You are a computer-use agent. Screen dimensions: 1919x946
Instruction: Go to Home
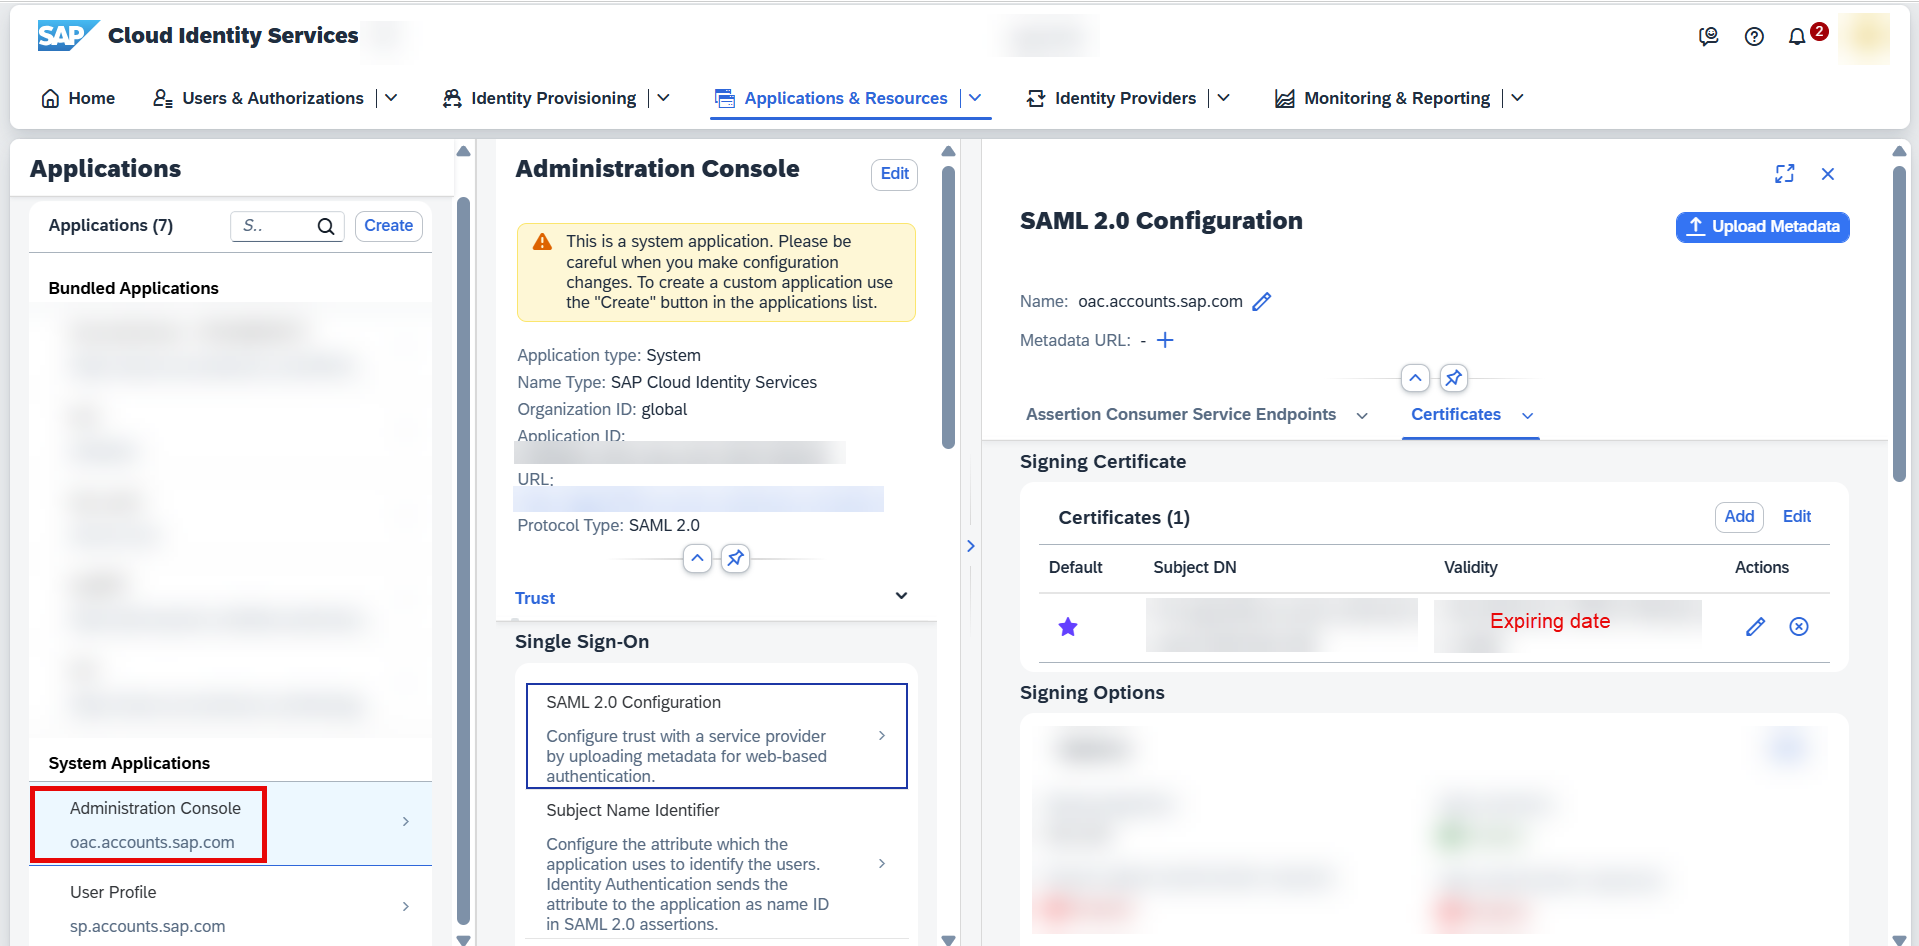tap(78, 98)
